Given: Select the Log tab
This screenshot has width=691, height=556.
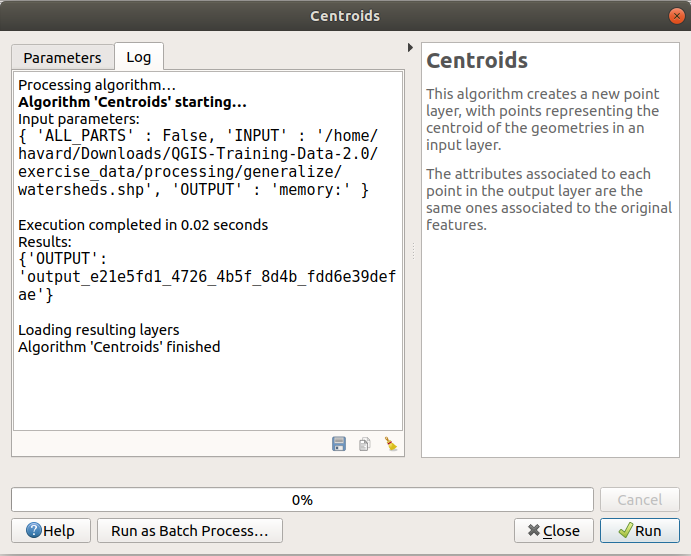Looking at the screenshot, I should click(x=138, y=57).
